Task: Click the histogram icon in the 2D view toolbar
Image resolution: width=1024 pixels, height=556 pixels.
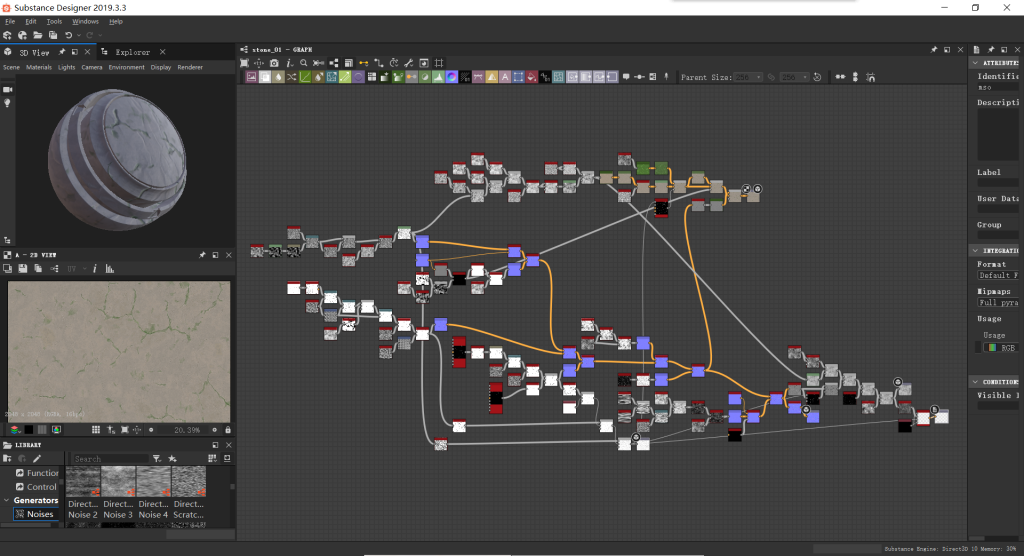Action: (x=108, y=268)
